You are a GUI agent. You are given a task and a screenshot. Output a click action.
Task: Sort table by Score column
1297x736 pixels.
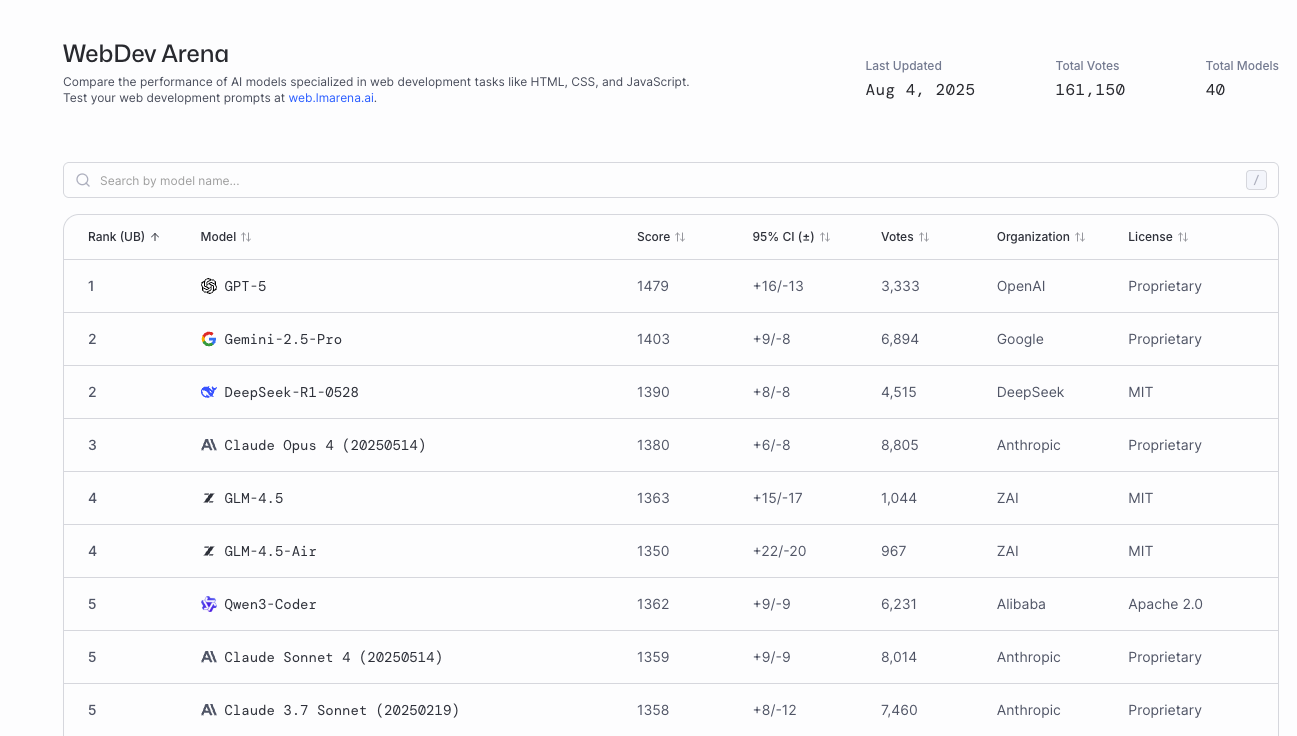click(x=661, y=237)
